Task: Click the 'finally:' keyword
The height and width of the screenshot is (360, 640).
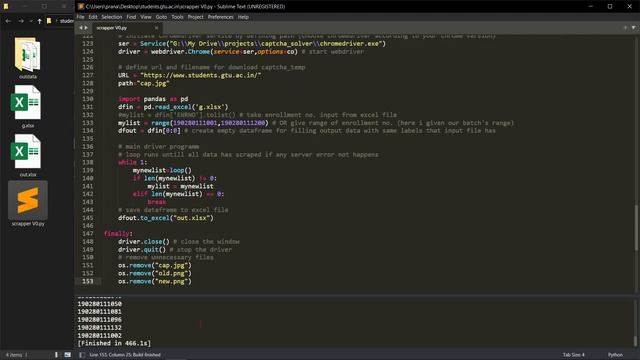Action: (x=118, y=234)
